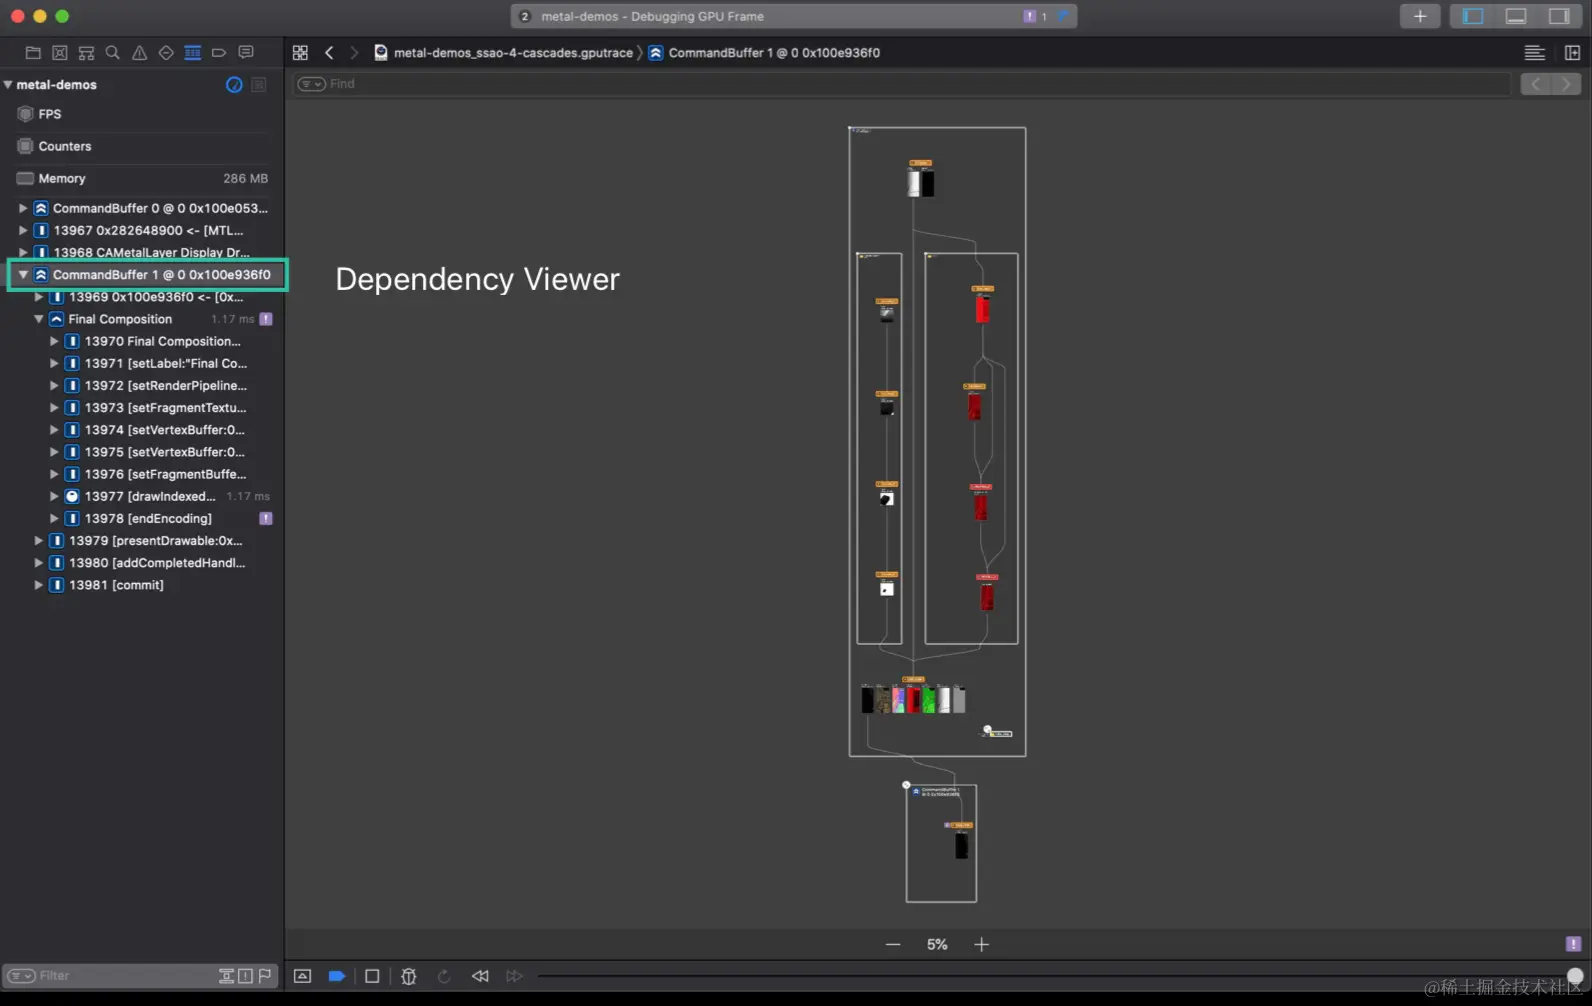The width and height of the screenshot is (1592, 1006).
Task: Open the Report navigator speech icon
Action: point(246,53)
